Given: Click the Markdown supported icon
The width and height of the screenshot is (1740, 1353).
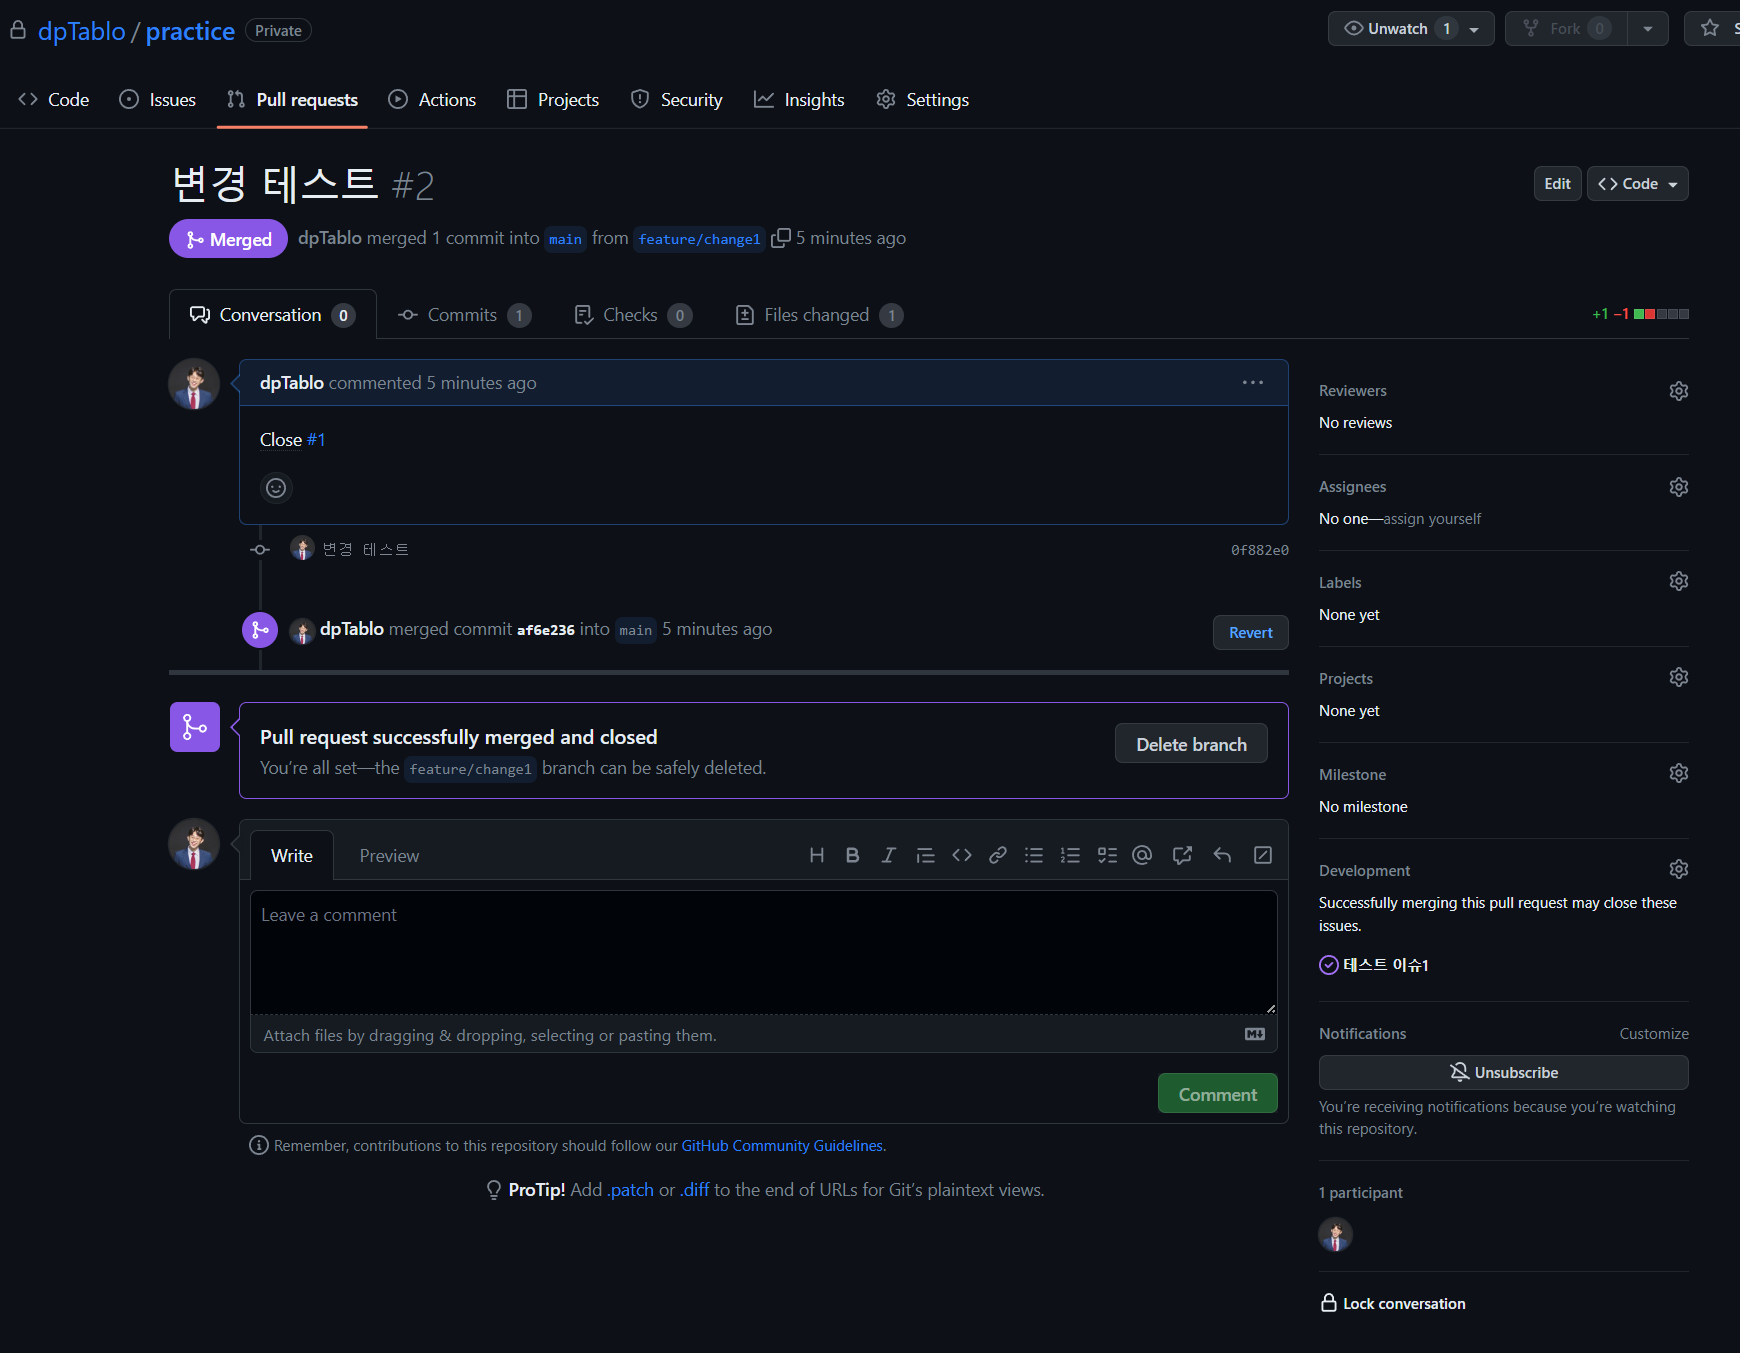Looking at the screenshot, I should [x=1255, y=1034].
